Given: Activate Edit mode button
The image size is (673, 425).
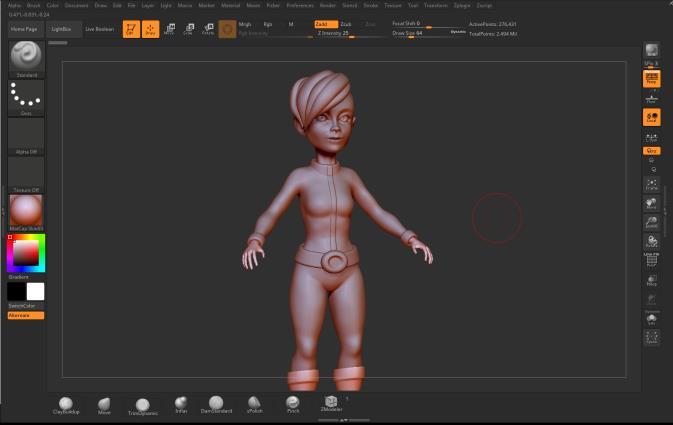Looking at the screenshot, I should 131,29.
